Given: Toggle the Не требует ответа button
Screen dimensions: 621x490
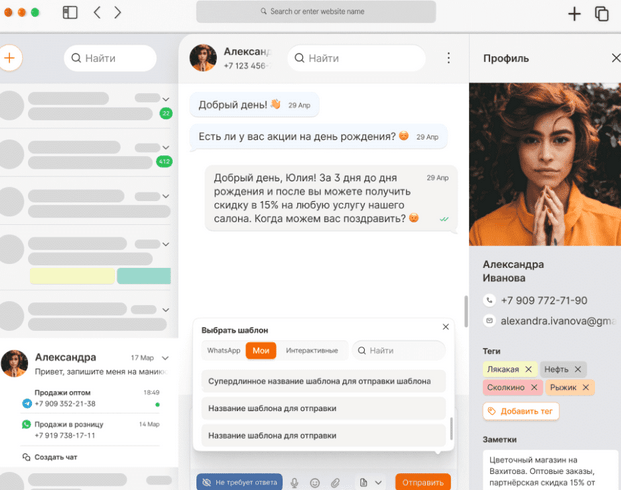Looking at the screenshot, I should pos(239,482).
